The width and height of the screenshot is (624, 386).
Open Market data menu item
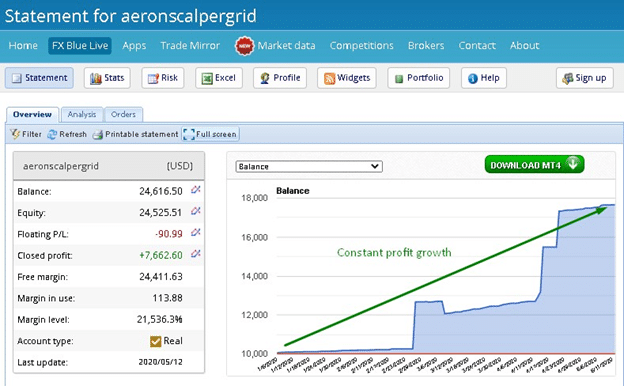tap(286, 46)
